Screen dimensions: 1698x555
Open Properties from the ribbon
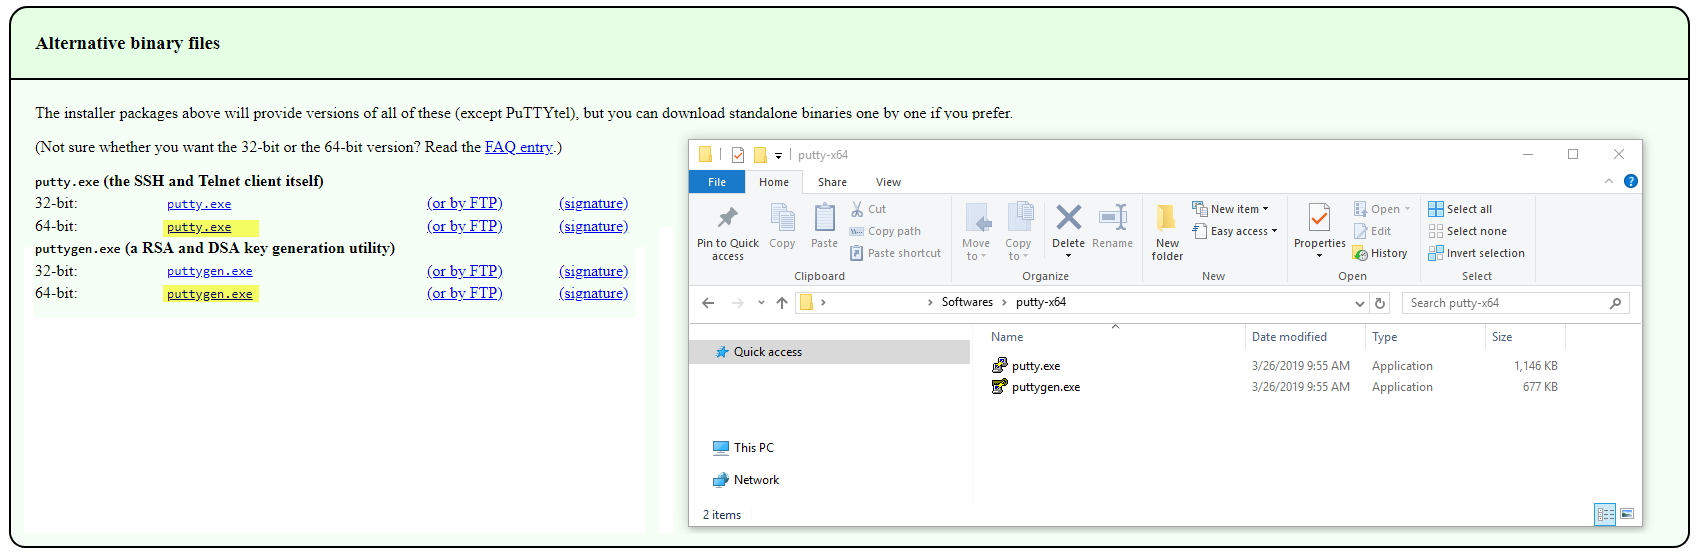(x=1319, y=219)
